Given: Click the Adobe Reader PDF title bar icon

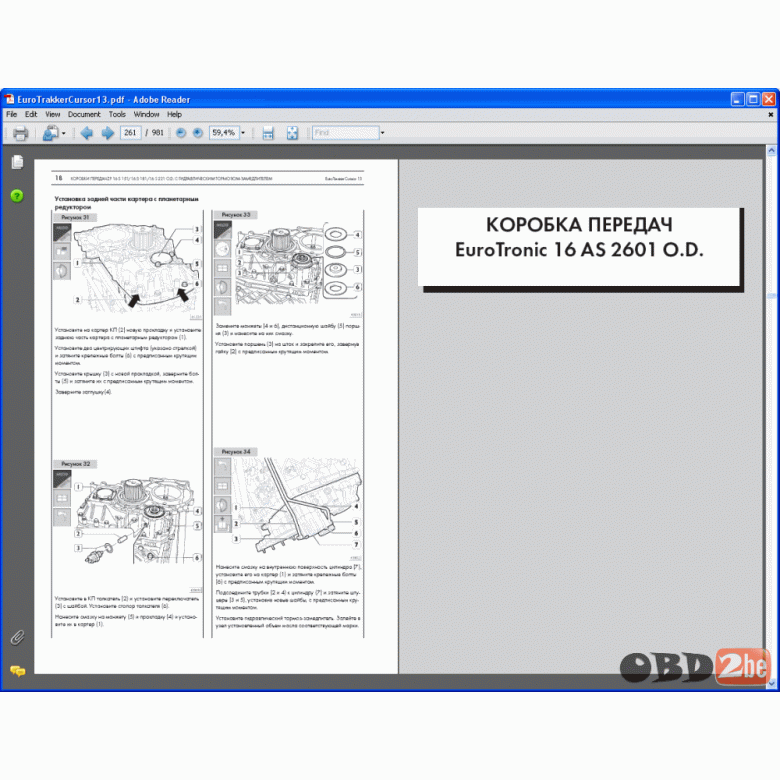Looking at the screenshot, I should coord(9,99).
